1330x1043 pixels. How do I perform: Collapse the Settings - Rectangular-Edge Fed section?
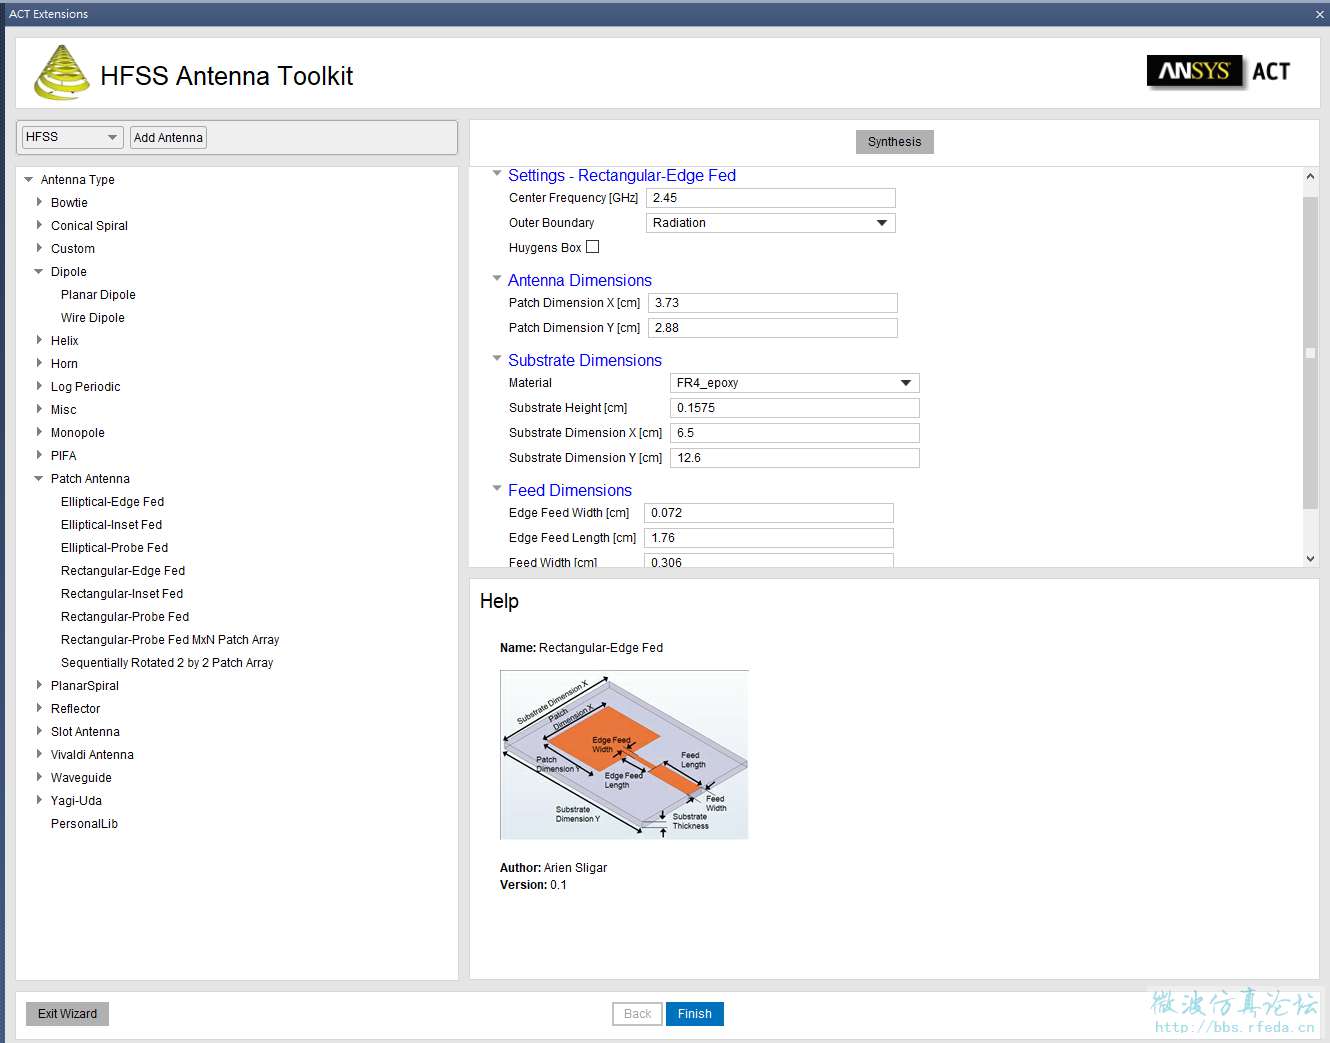tap(497, 174)
